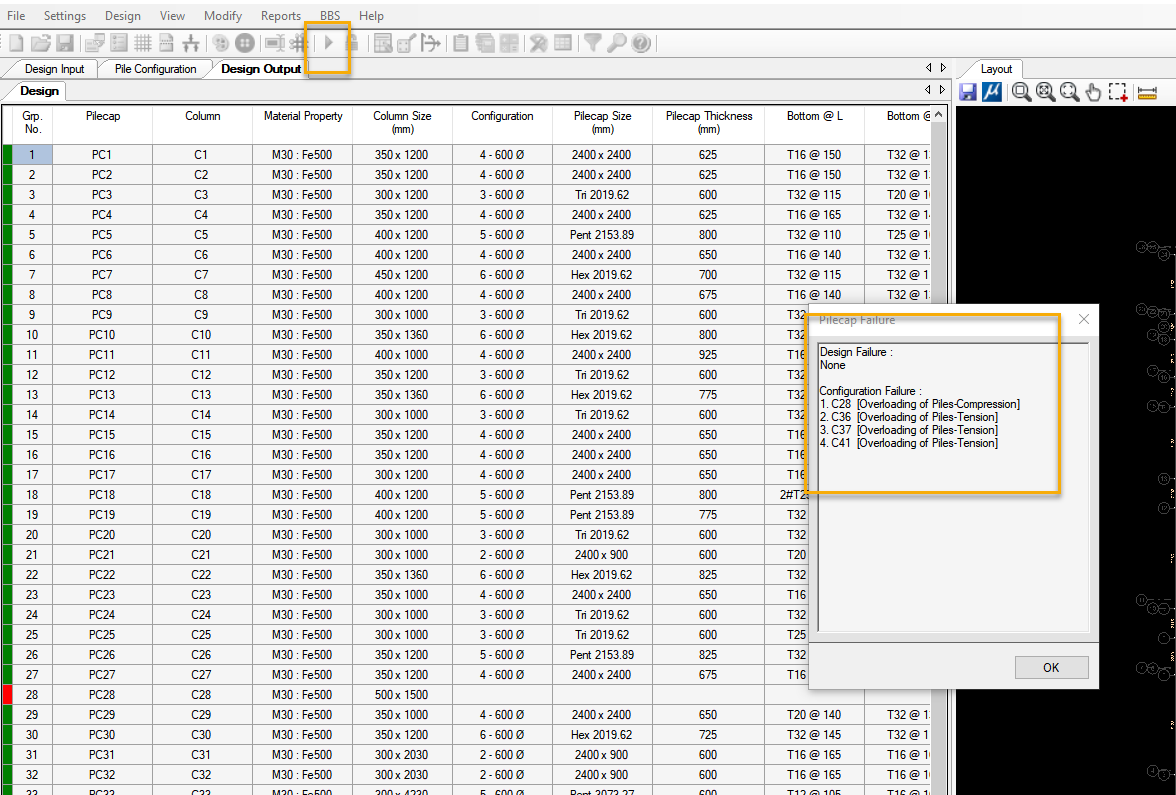
Task: Close the Pilecap Failure dialog with X
Action: click(x=1083, y=320)
